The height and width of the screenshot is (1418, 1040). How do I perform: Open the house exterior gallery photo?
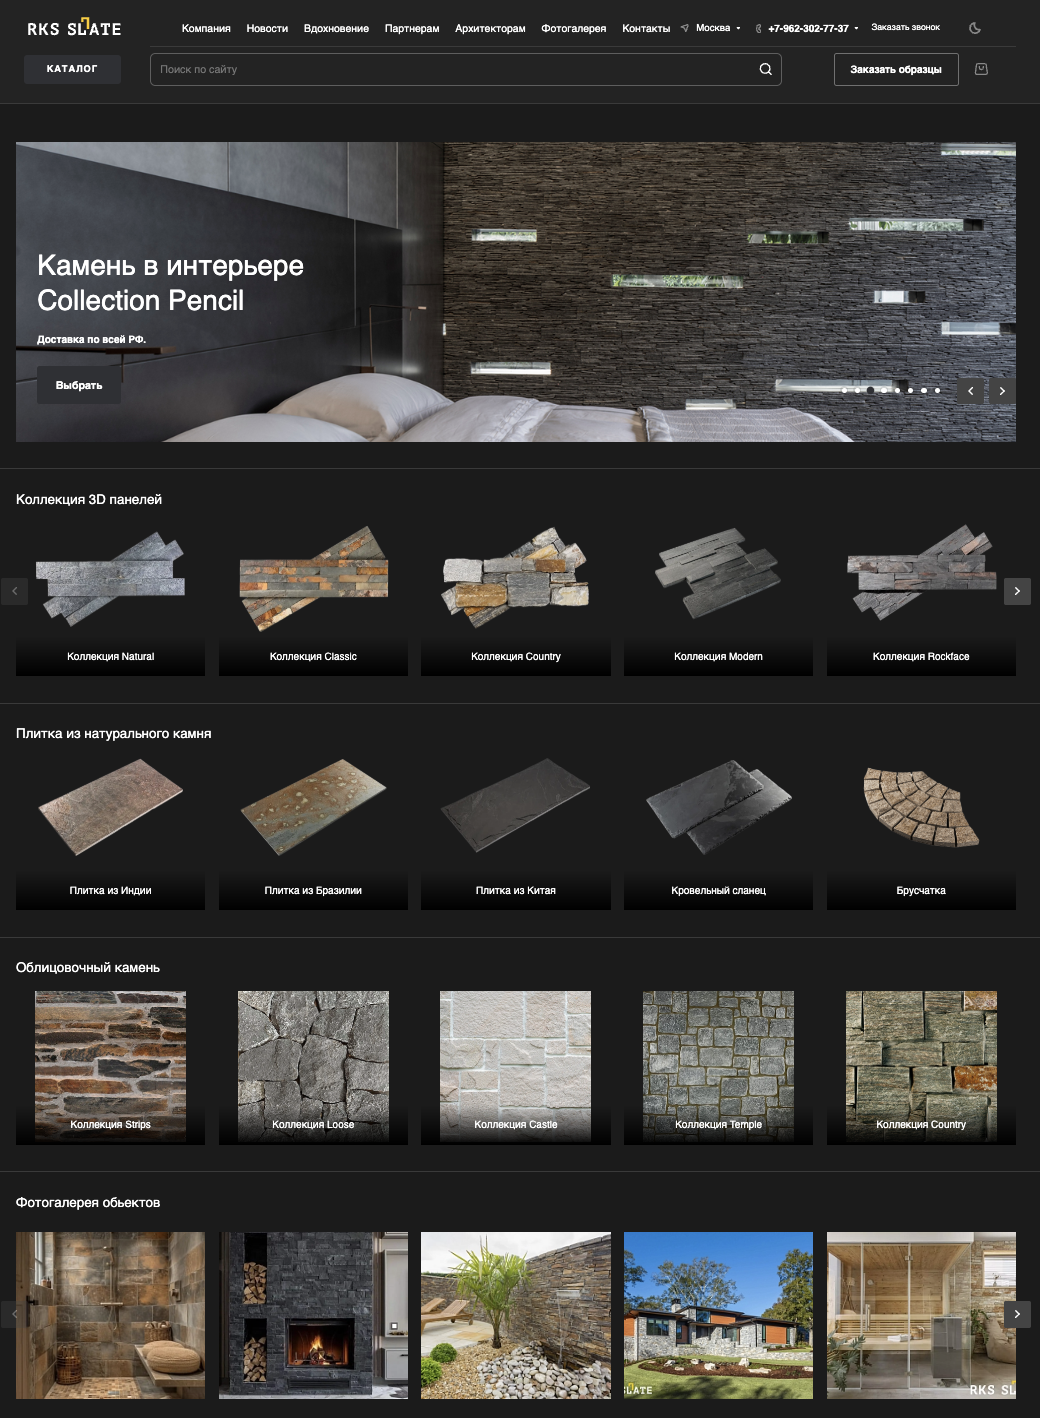pyautogui.click(x=718, y=1315)
